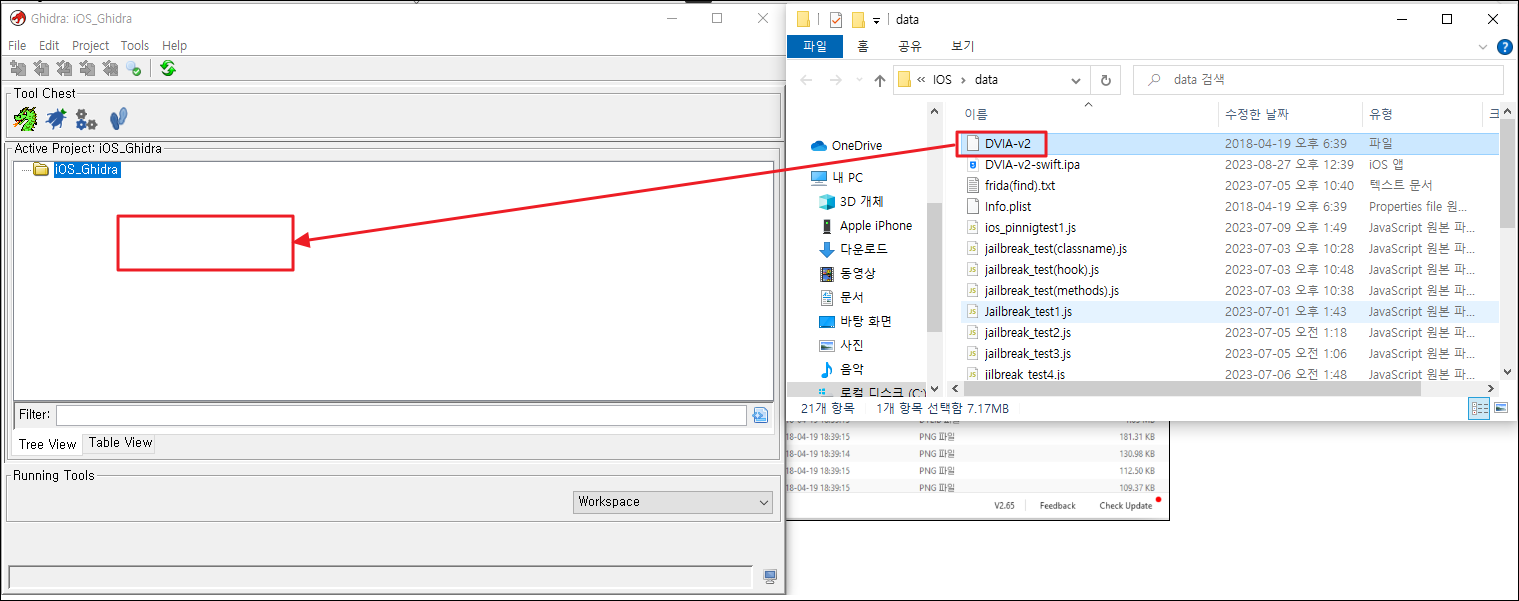Open the 홈 ribbon tab
1519x601 pixels.
pyautogui.click(x=863, y=46)
